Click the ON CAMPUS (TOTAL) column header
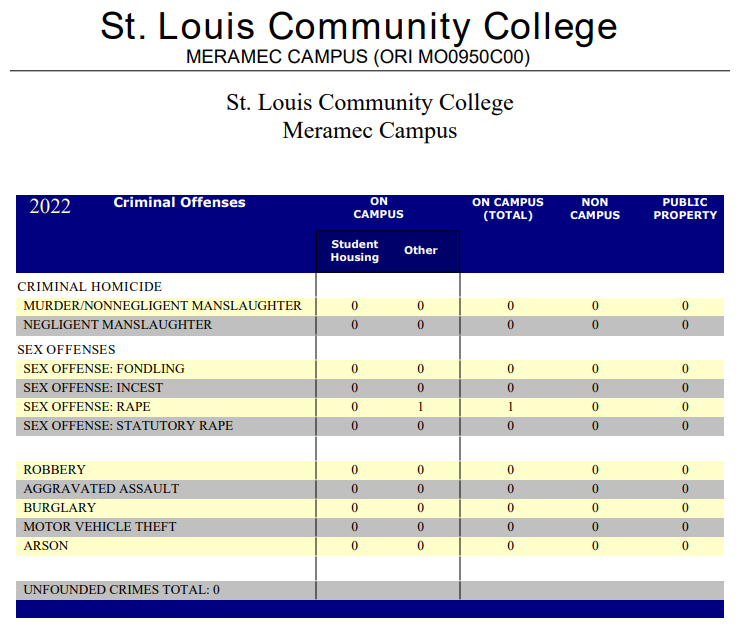 tap(508, 209)
